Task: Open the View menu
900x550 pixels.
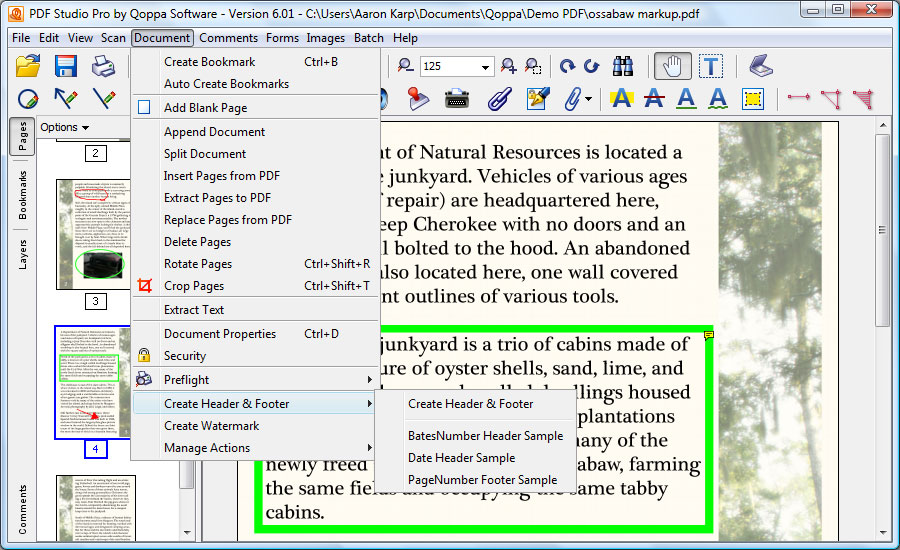Action: [80, 38]
